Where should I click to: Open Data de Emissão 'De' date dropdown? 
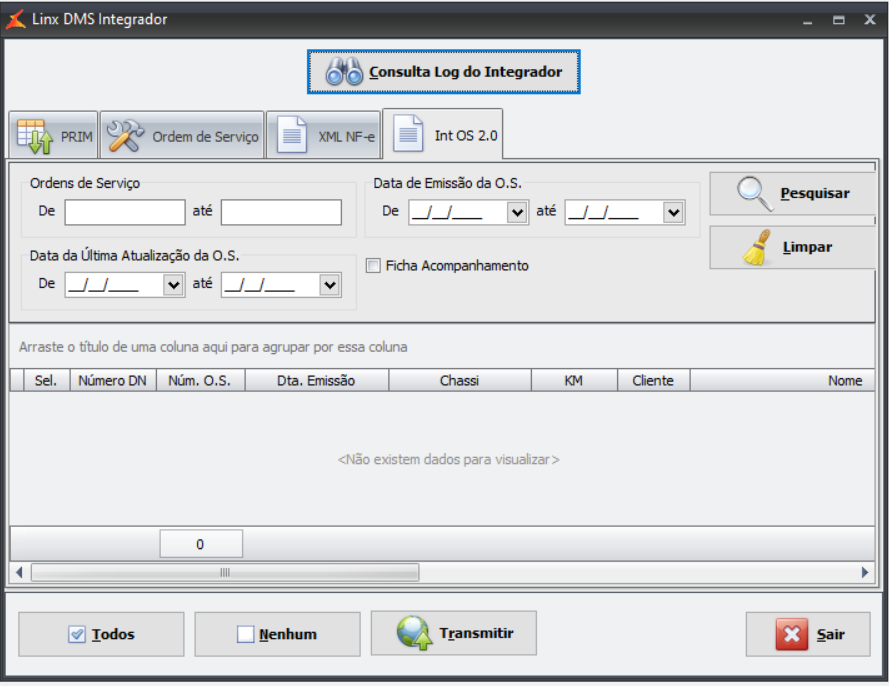(x=517, y=213)
